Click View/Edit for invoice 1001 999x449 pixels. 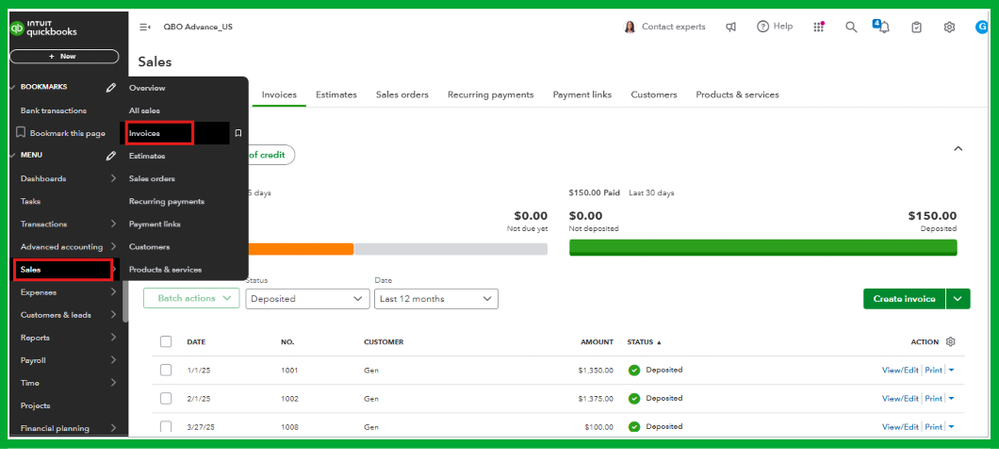tap(900, 370)
